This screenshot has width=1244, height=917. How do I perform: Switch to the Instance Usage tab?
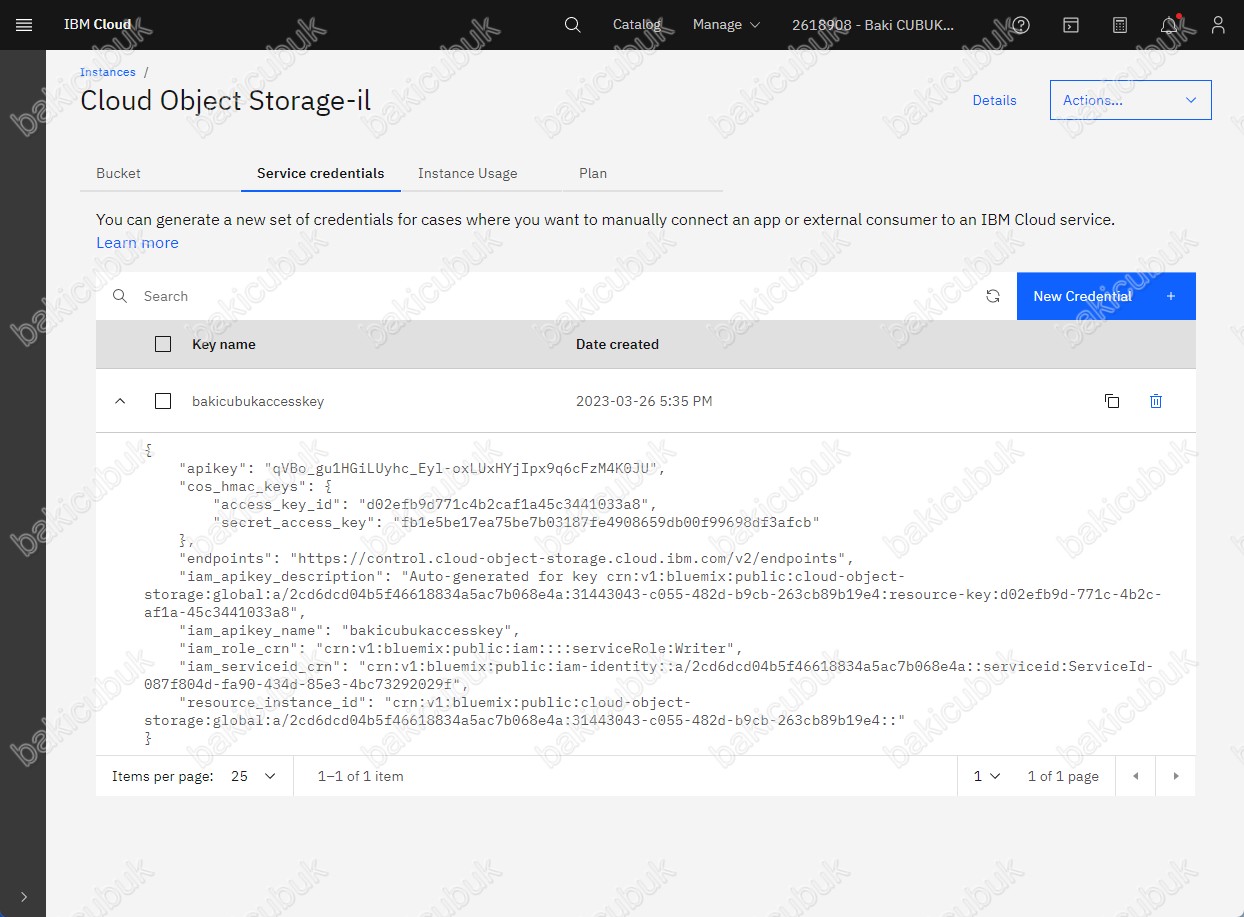click(x=467, y=173)
